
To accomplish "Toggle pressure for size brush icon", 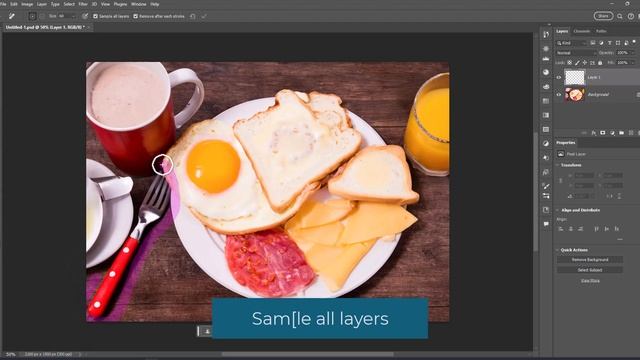I will pyautogui.click(x=84, y=16).
